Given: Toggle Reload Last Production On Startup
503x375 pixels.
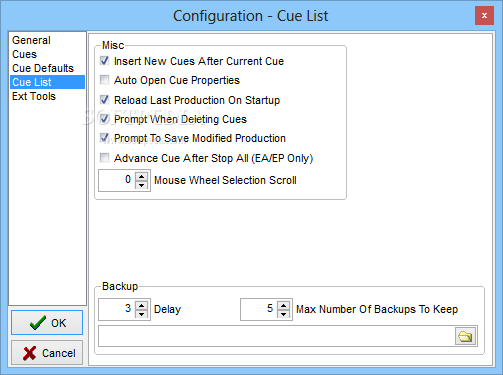Looking at the screenshot, I should (105, 99).
